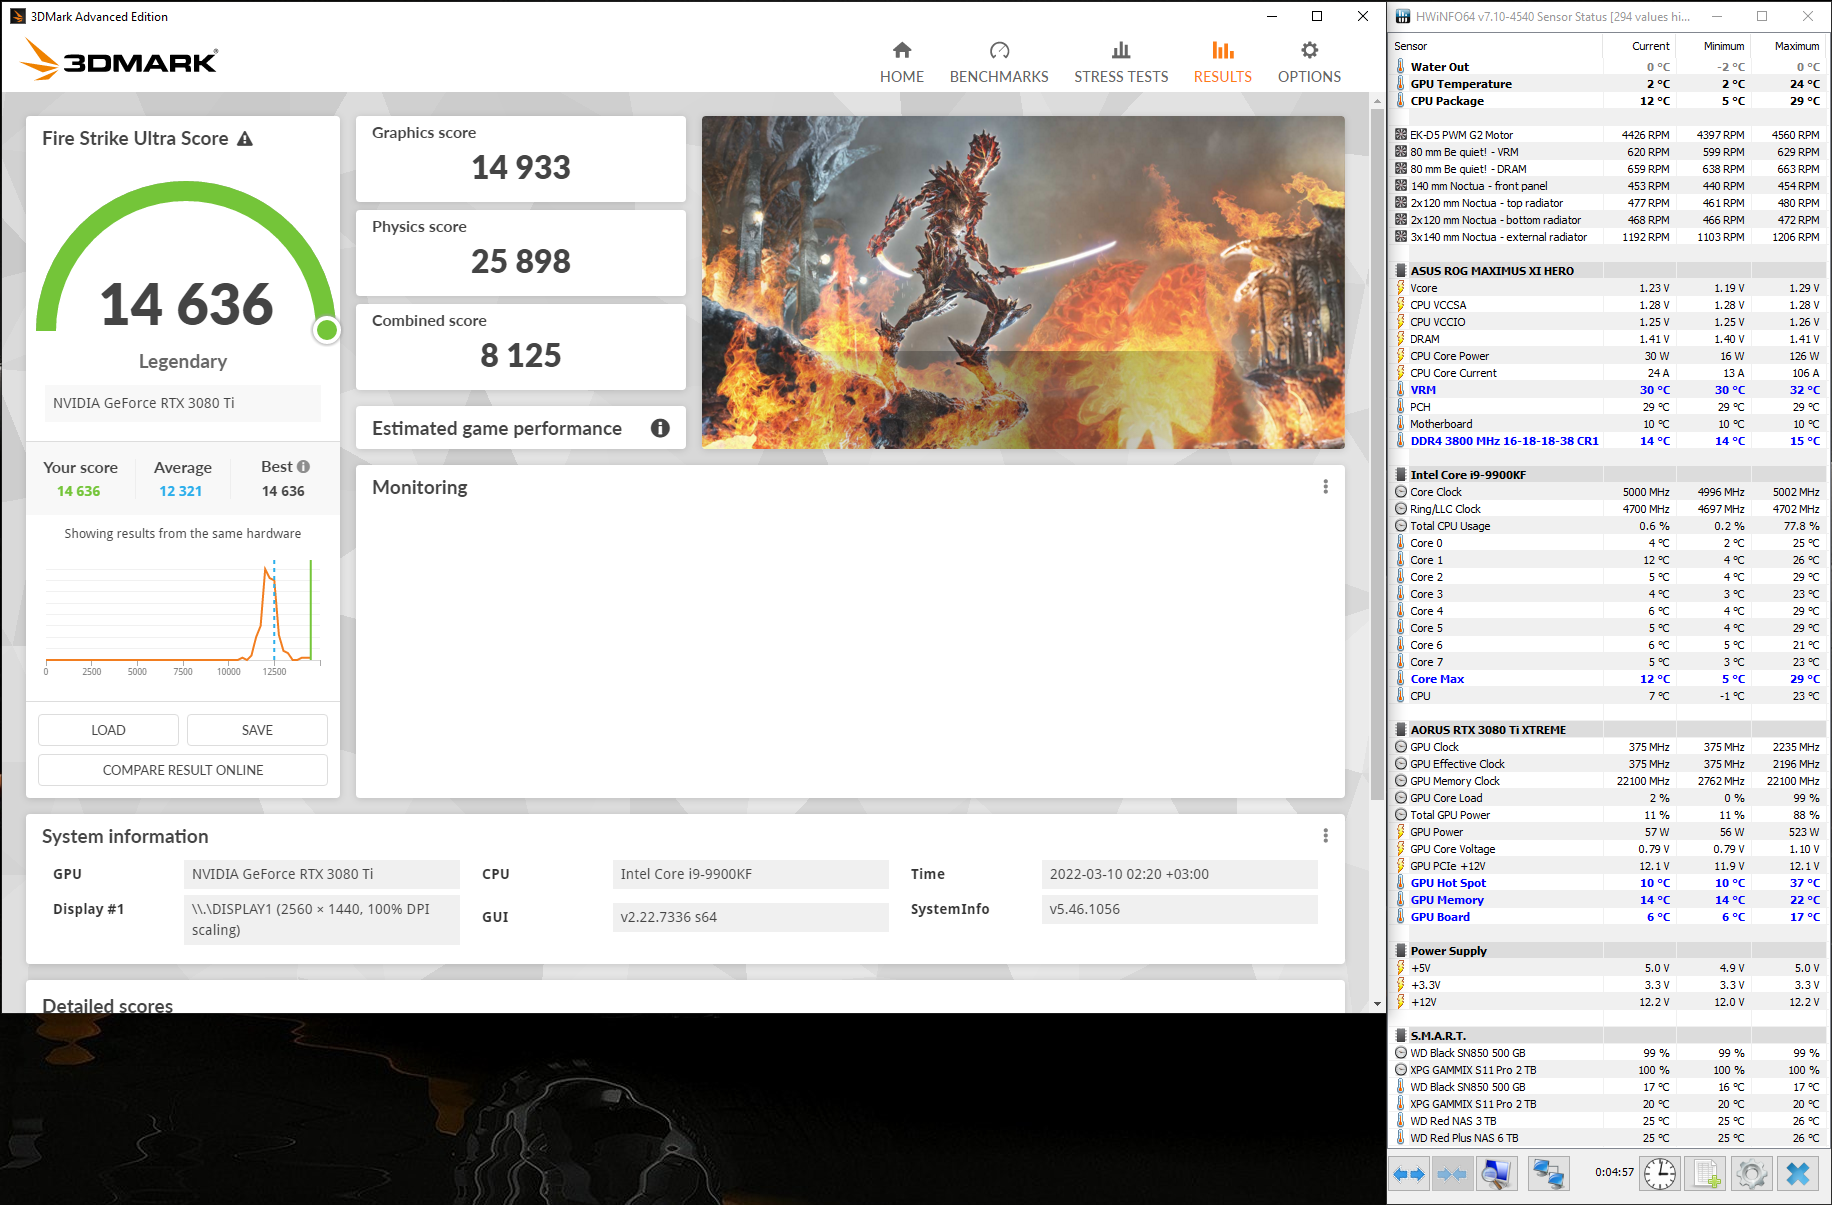Viewport: 1832px width, 1205px height.
Task: Open HWiNFO sensor settings gear
Action: [x=1751, y=1174]
